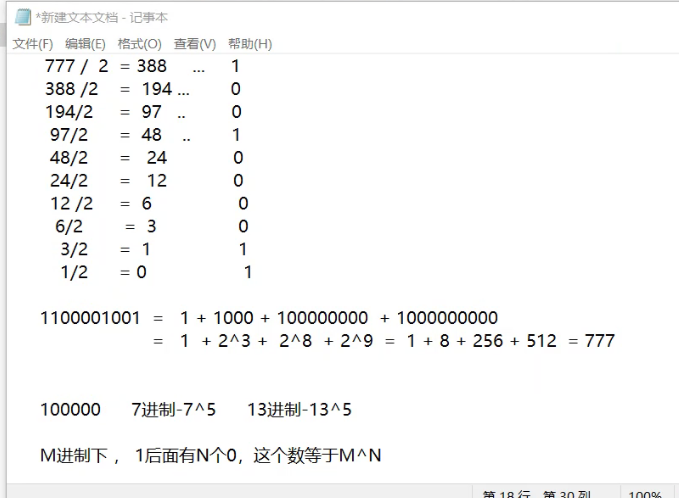Click the quotient '= 194' value

click(x=146, y=89)
